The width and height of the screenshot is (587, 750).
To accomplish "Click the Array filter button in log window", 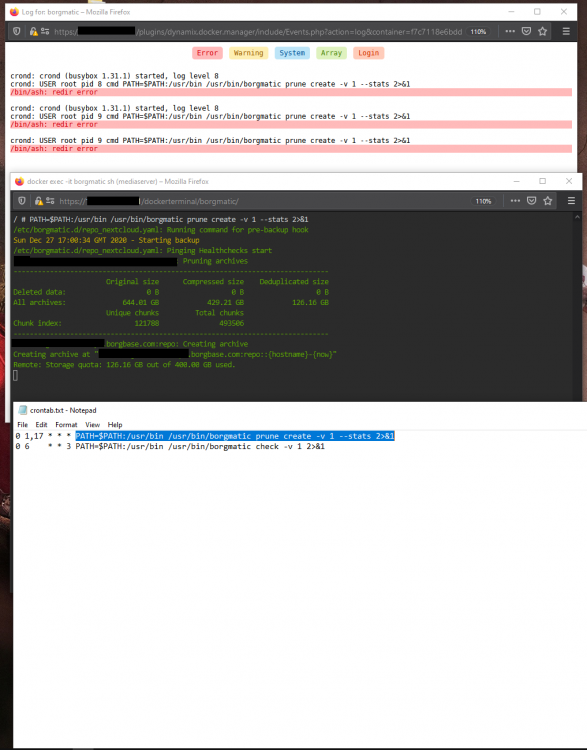I will click(x=331, y=53).
